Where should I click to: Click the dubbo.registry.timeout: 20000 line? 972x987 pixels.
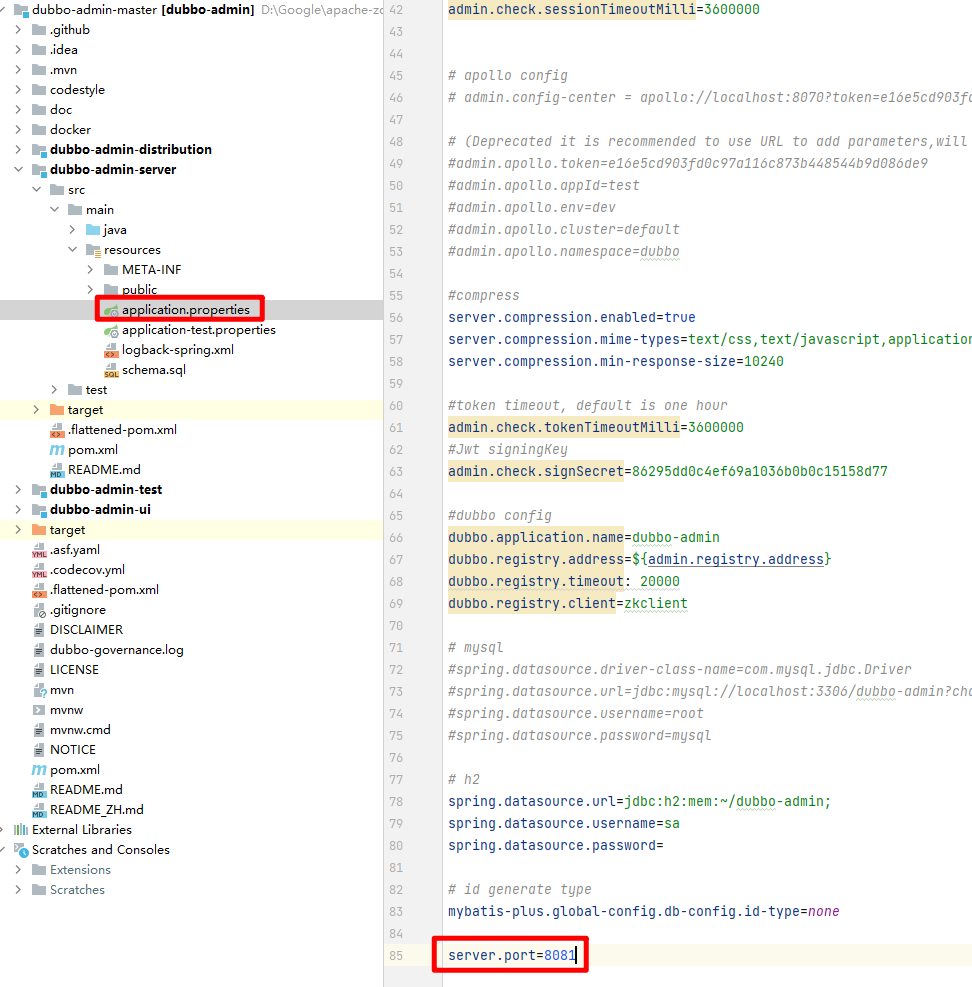tap(564, 581)
